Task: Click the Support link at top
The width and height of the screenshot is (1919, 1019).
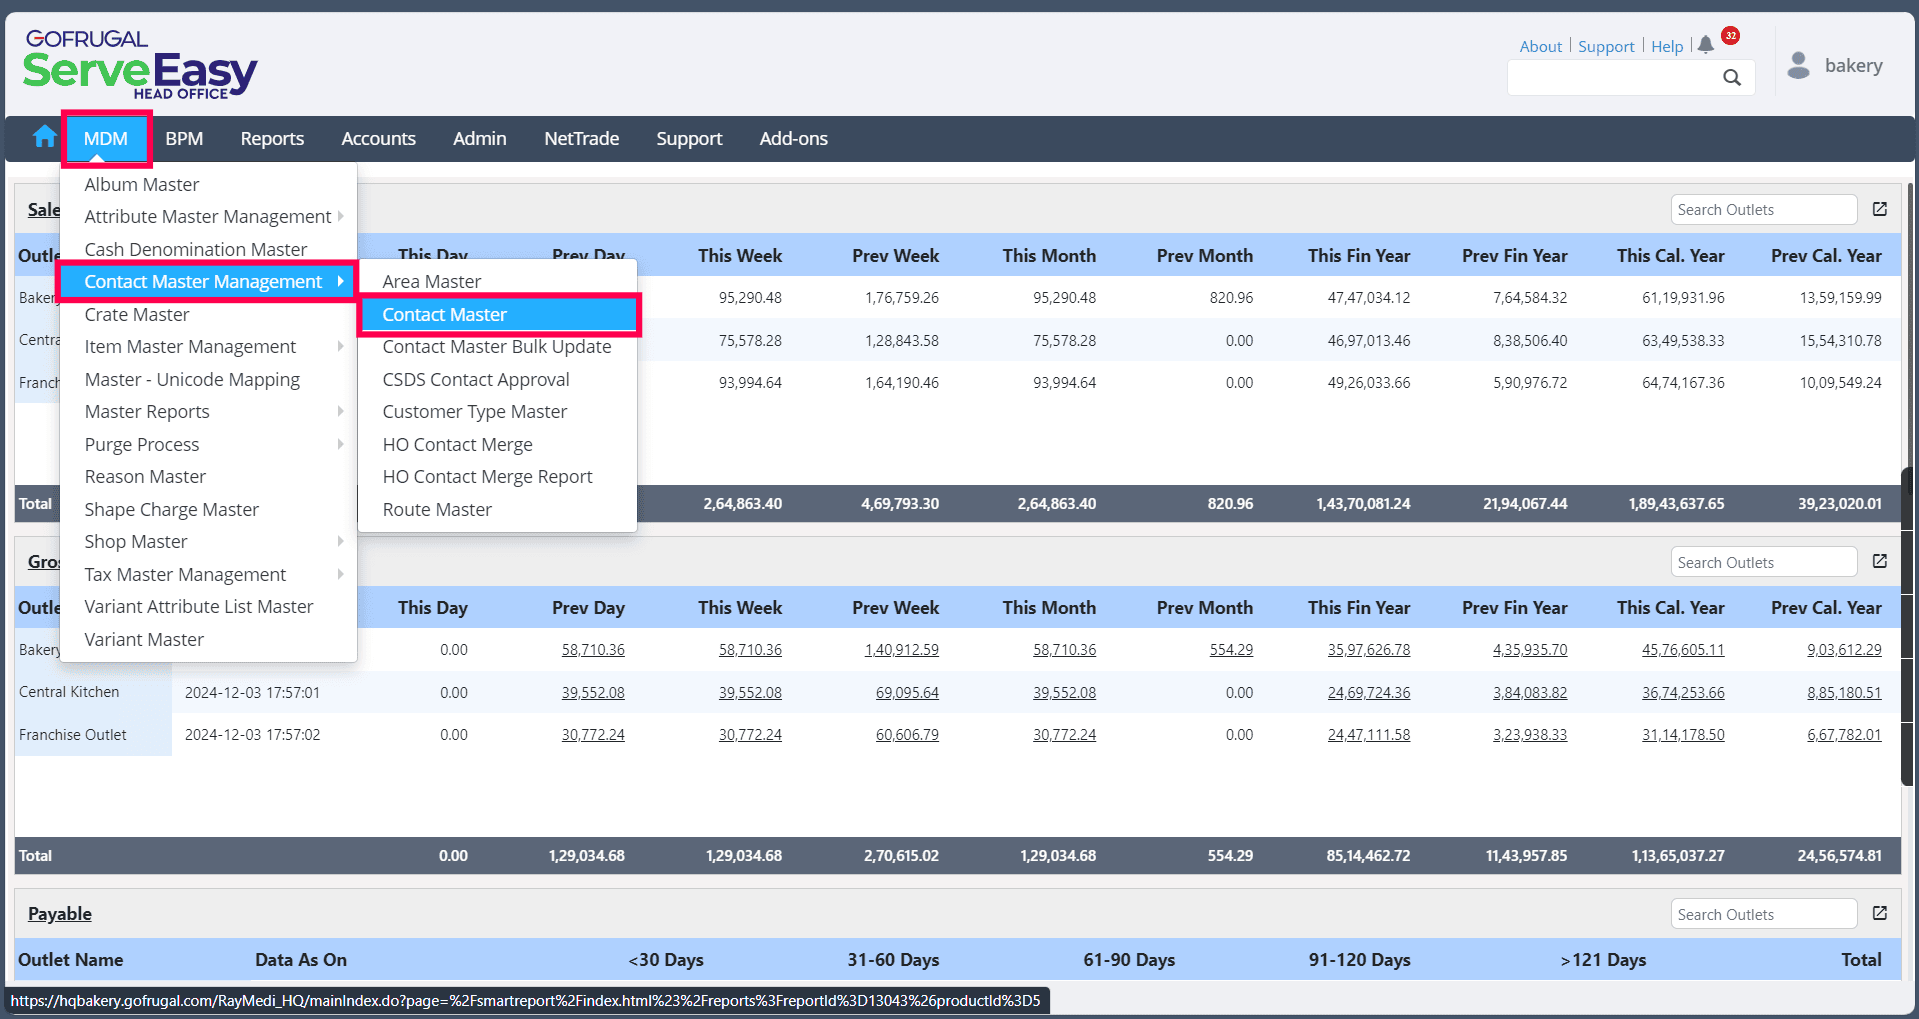Action: (1606, 47)
